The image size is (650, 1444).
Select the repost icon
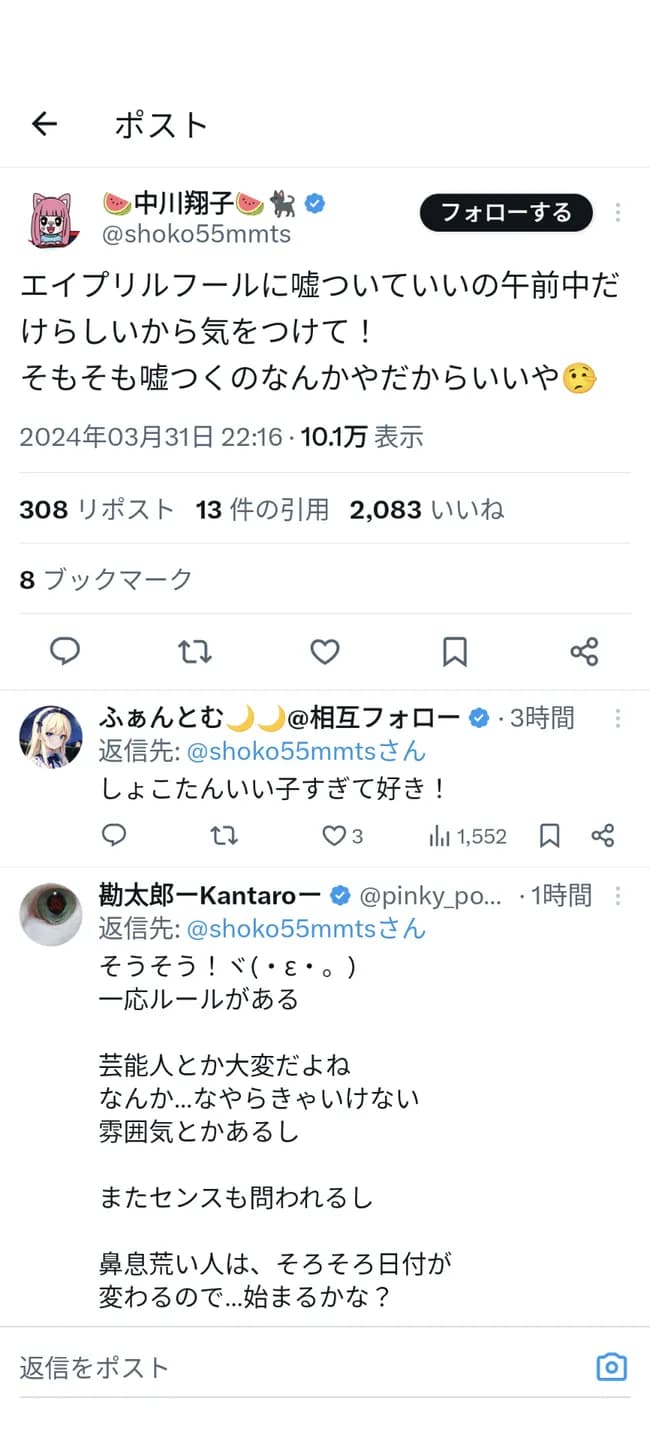click(194, 652)
